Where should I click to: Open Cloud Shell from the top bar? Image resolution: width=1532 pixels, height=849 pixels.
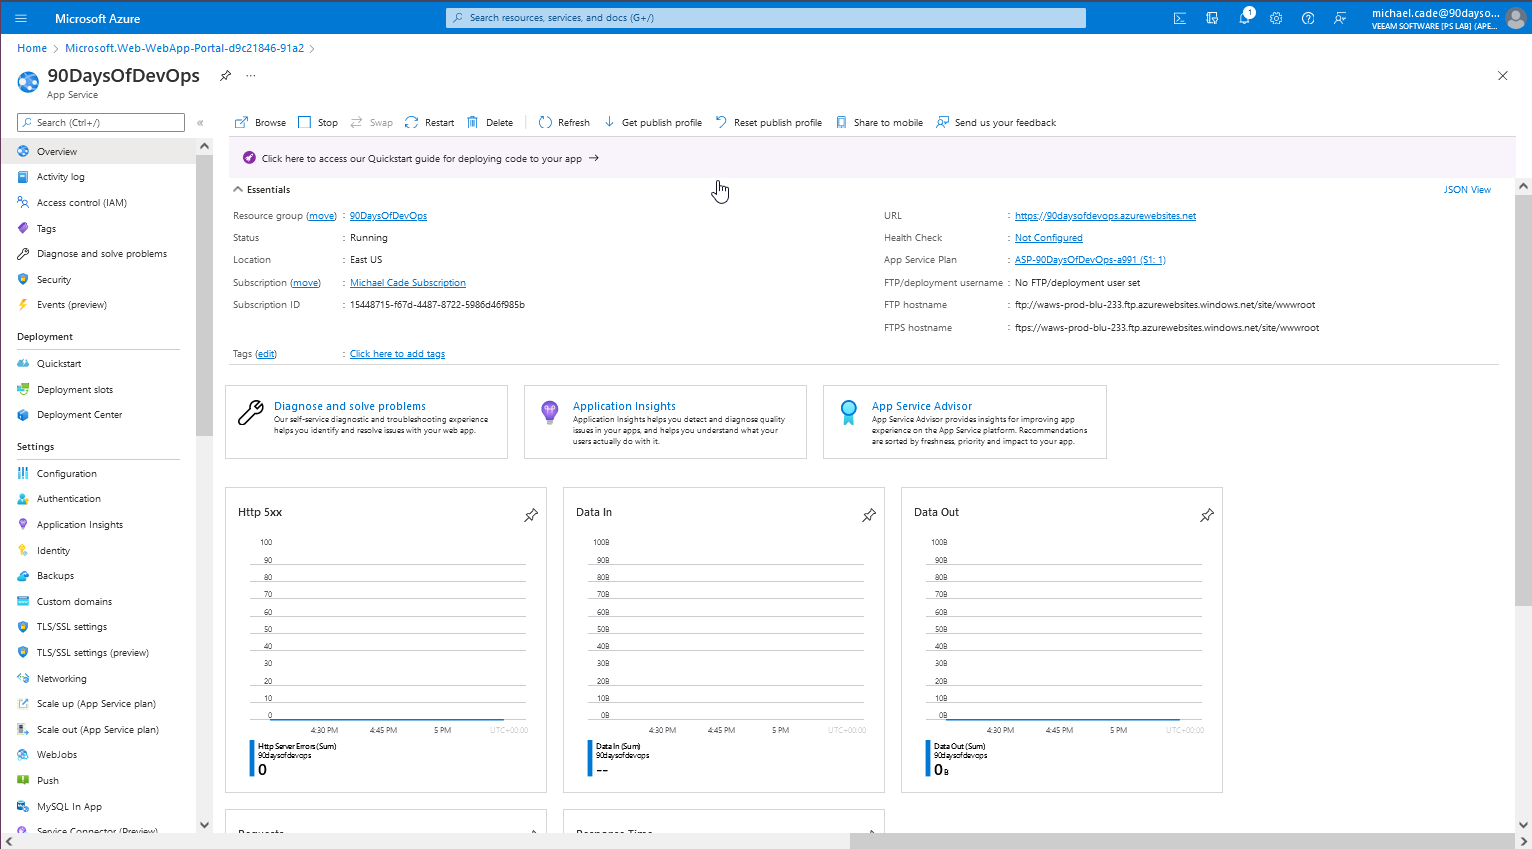(1180, 18)
